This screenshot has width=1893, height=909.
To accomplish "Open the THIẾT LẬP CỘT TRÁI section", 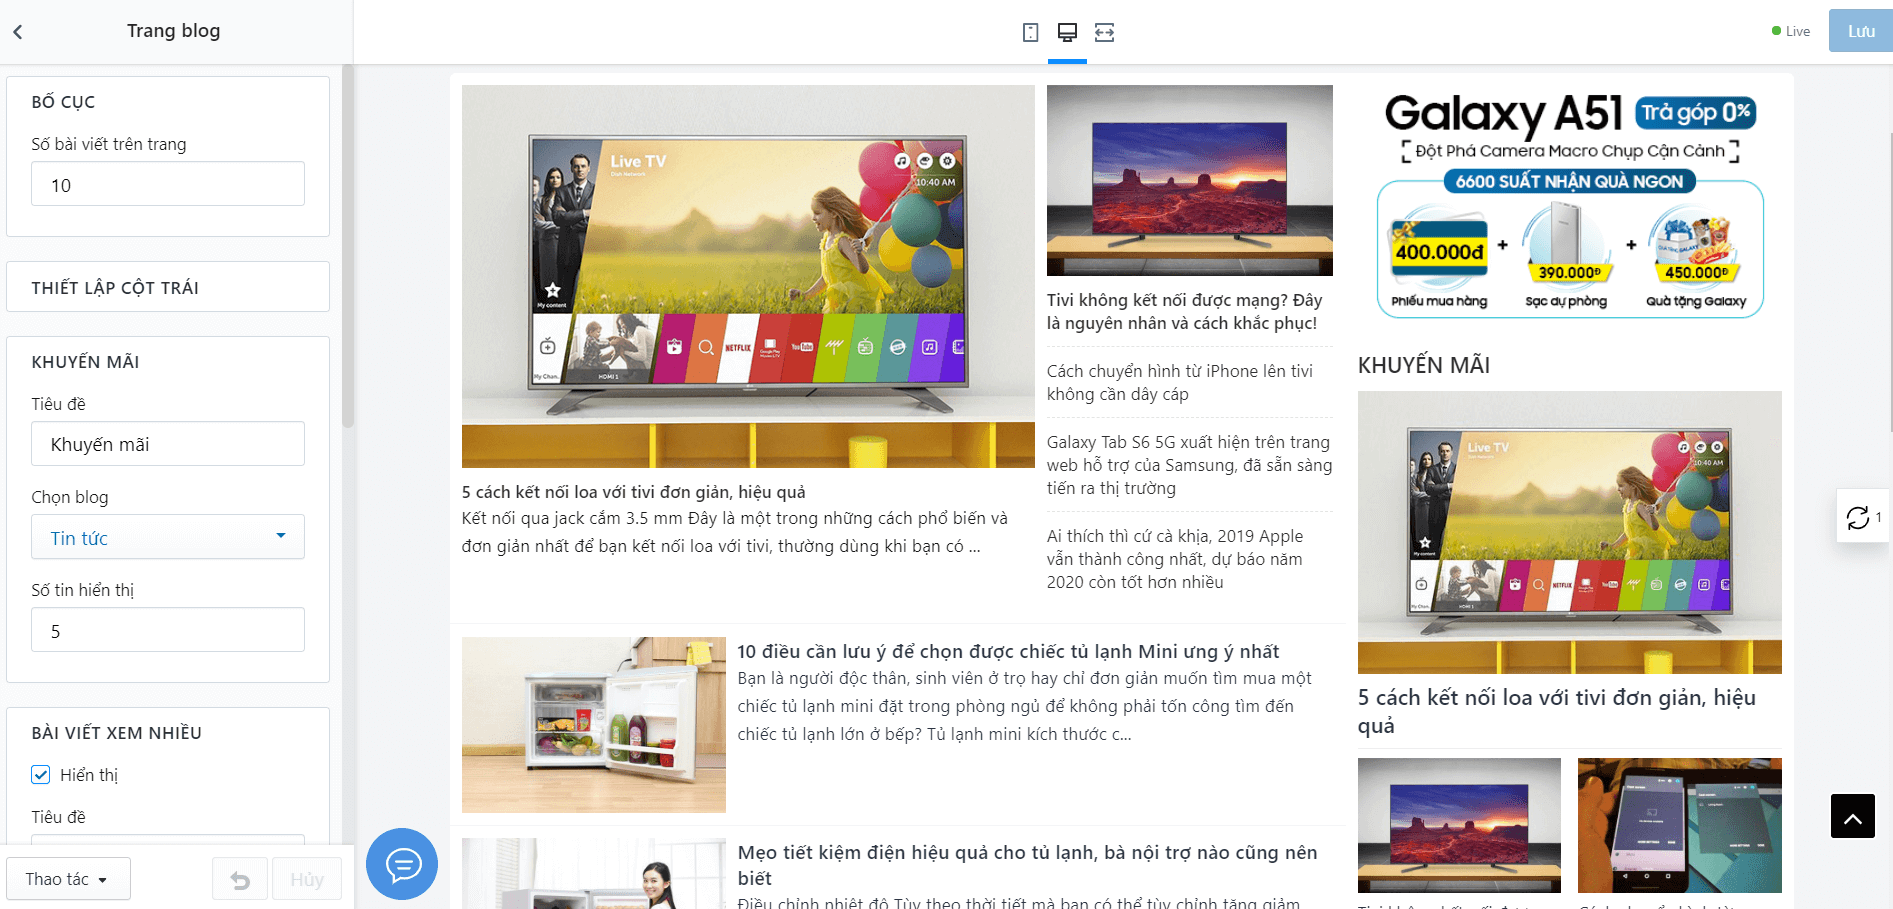I will [168, 287].
